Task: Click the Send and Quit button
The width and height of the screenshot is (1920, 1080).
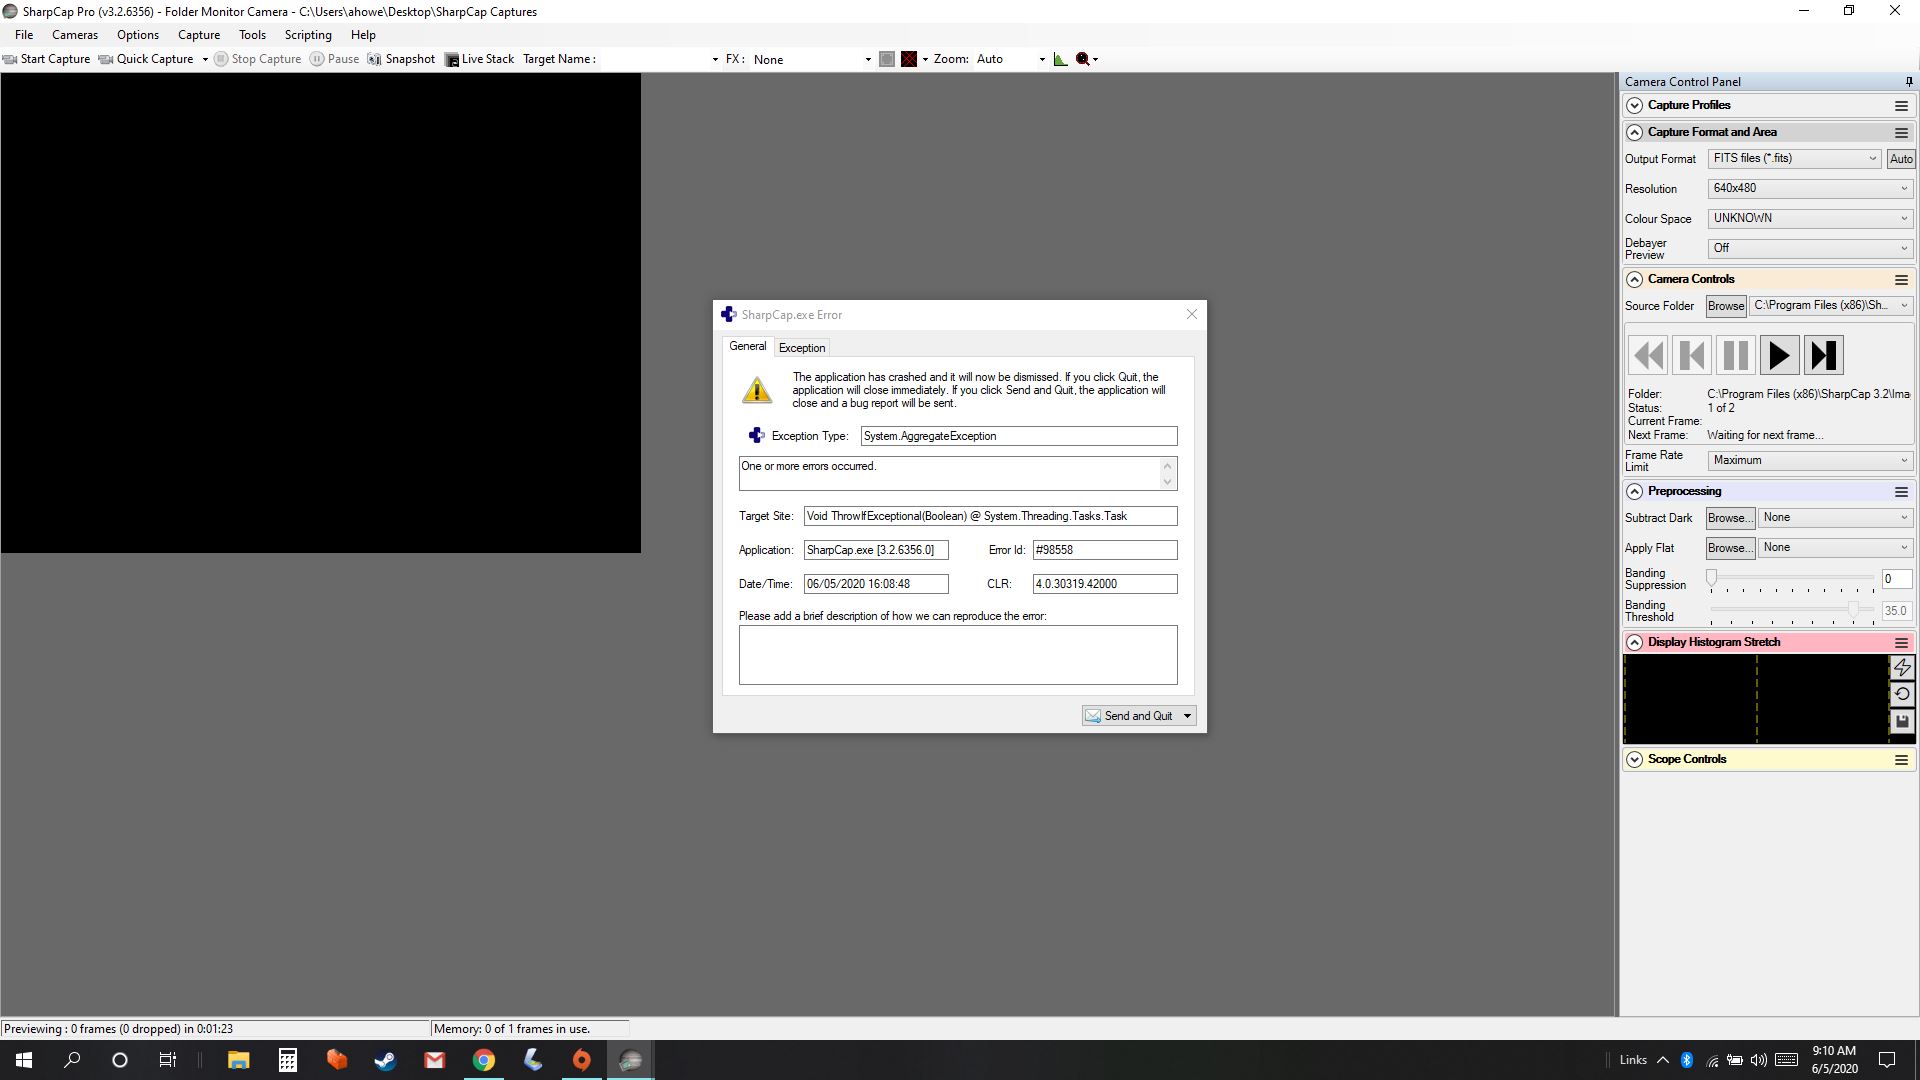Action: coord(1131,716)
